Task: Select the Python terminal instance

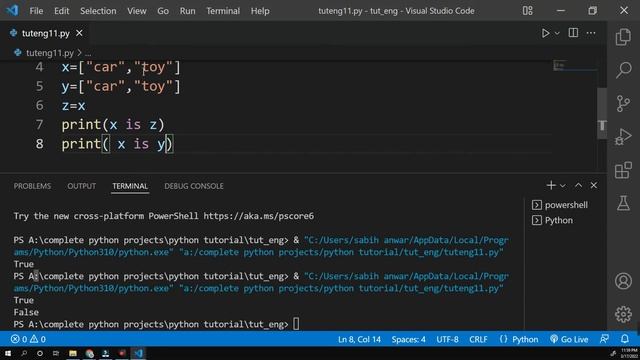Action: pos(553,220)
